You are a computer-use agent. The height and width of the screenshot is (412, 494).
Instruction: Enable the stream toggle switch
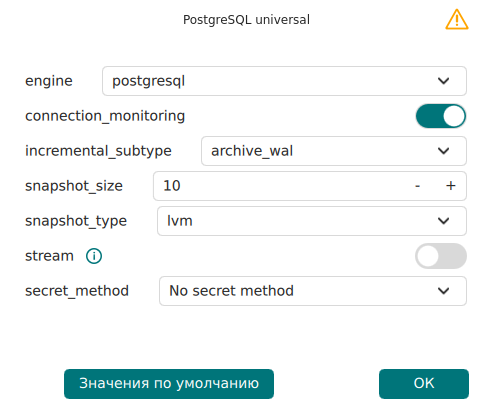[x=441, y=256]
